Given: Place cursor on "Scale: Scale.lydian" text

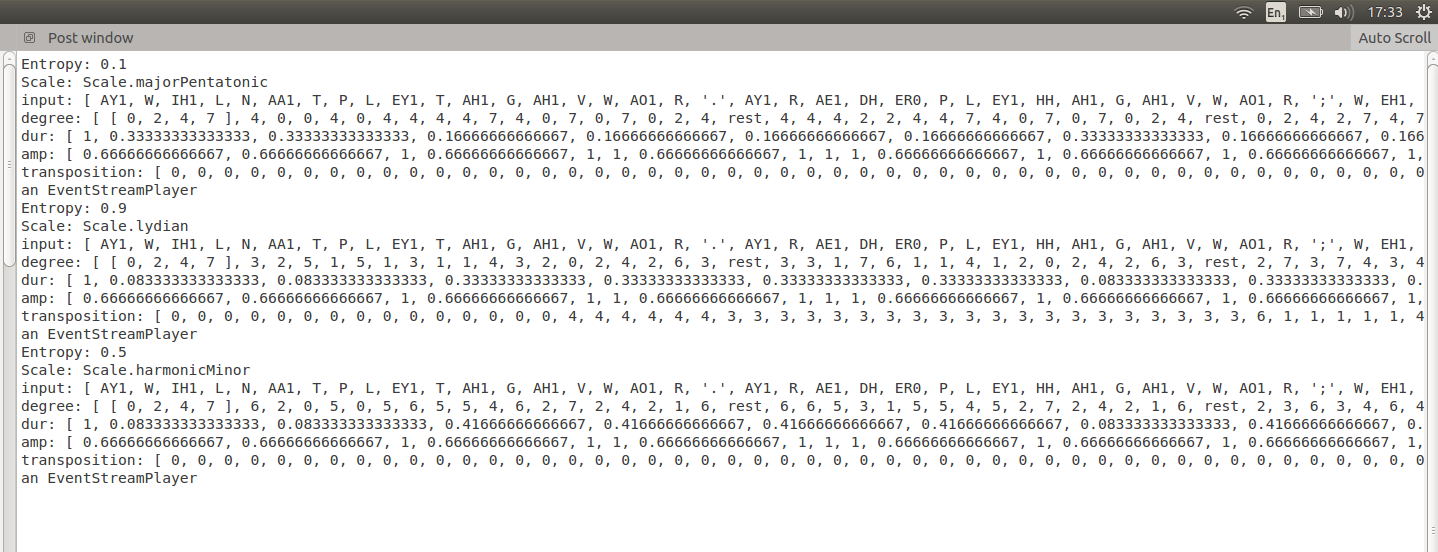Looking at the screenshot, I should [104, 226].
